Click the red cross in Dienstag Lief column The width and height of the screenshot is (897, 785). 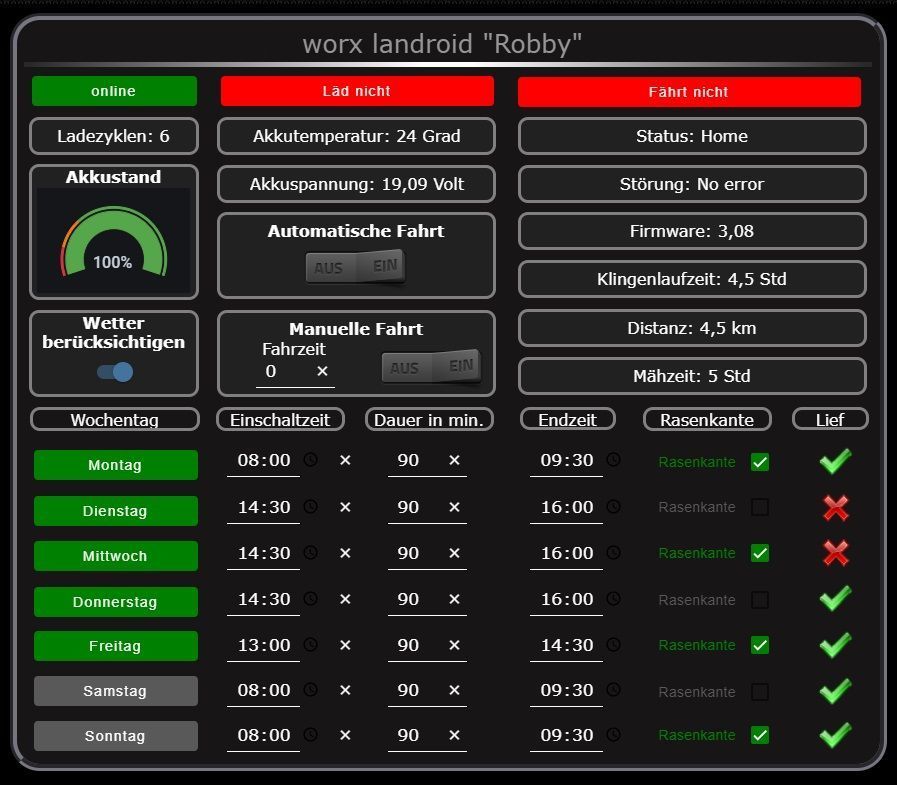[x=836, y=508]
